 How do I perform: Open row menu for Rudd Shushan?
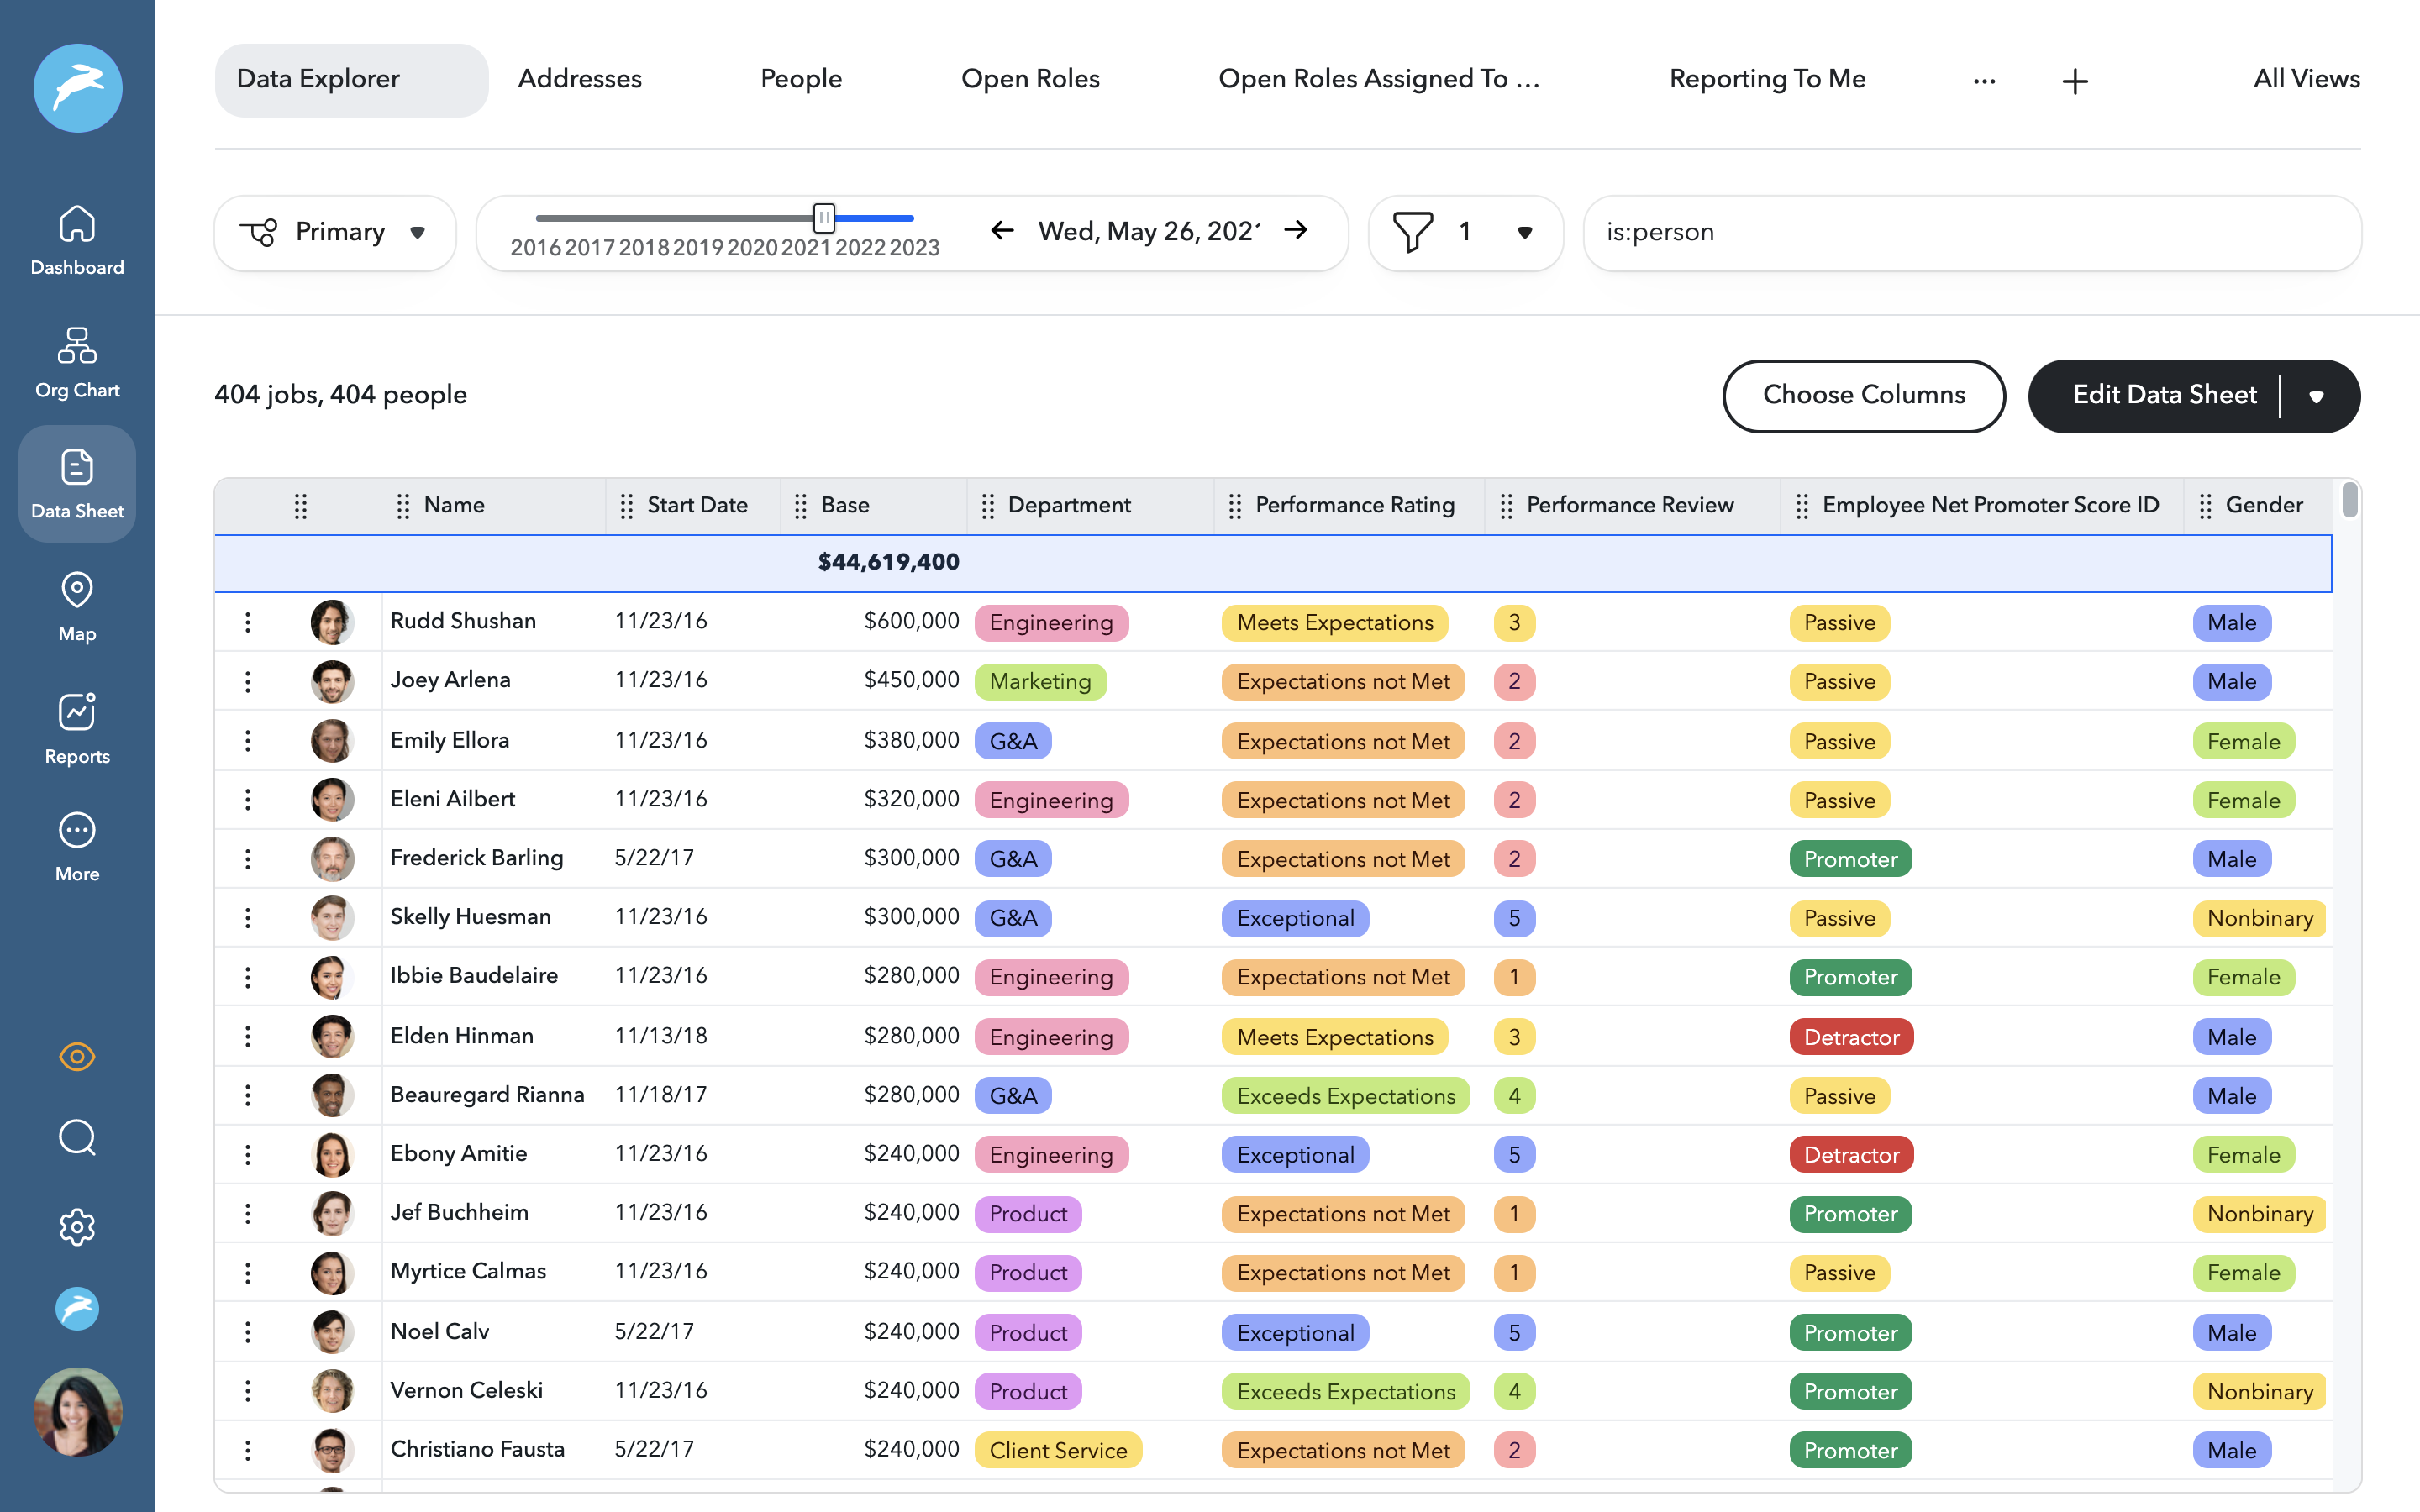coord(248,622)
